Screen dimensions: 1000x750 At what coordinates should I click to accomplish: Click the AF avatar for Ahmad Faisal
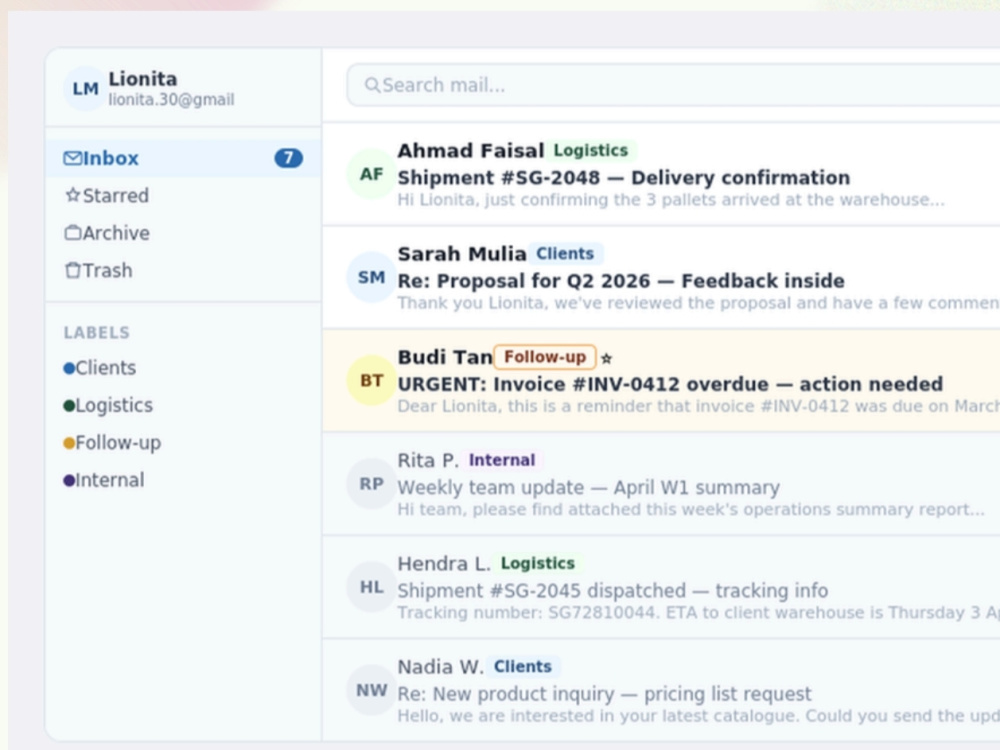tap(371, 173)
